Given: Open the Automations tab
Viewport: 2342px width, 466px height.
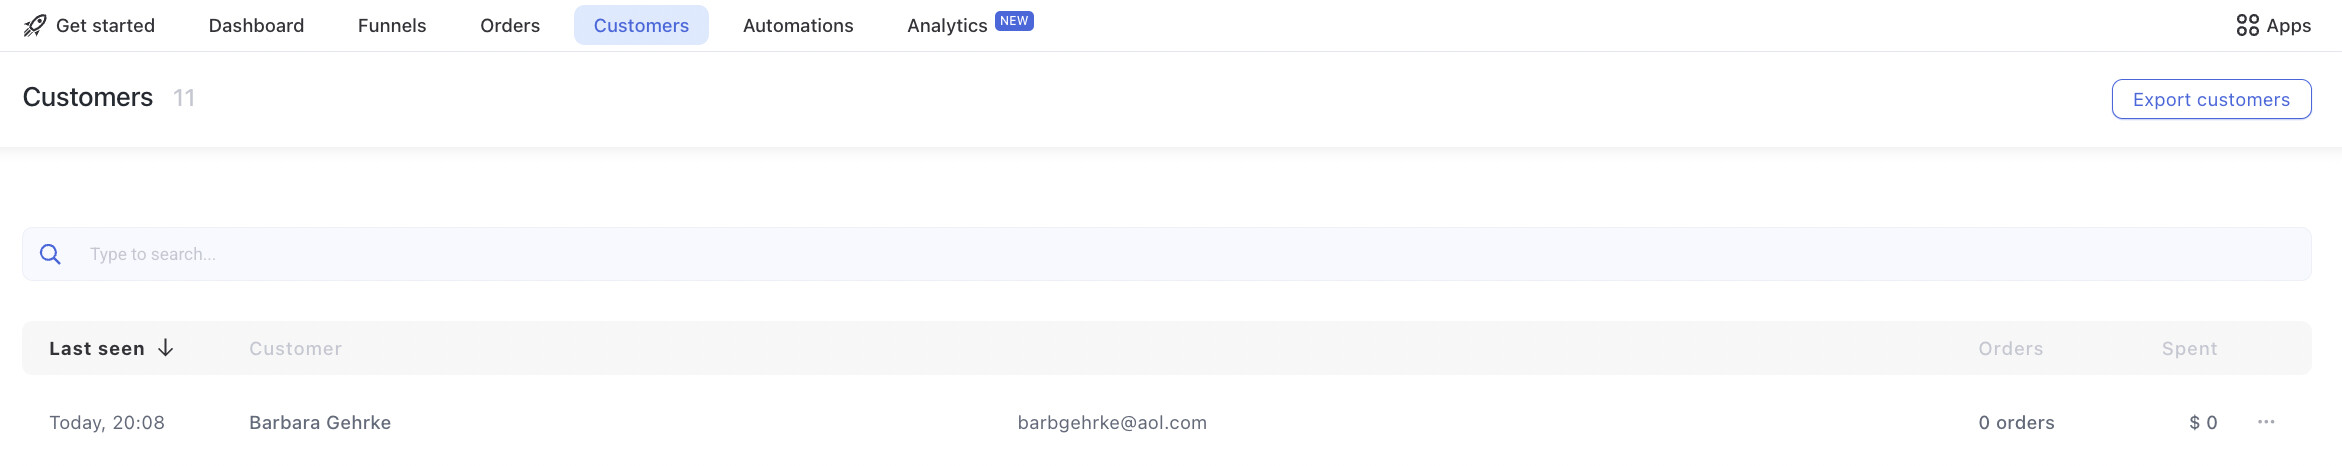Looking at the screenshot, I should (x=798, y=26).
